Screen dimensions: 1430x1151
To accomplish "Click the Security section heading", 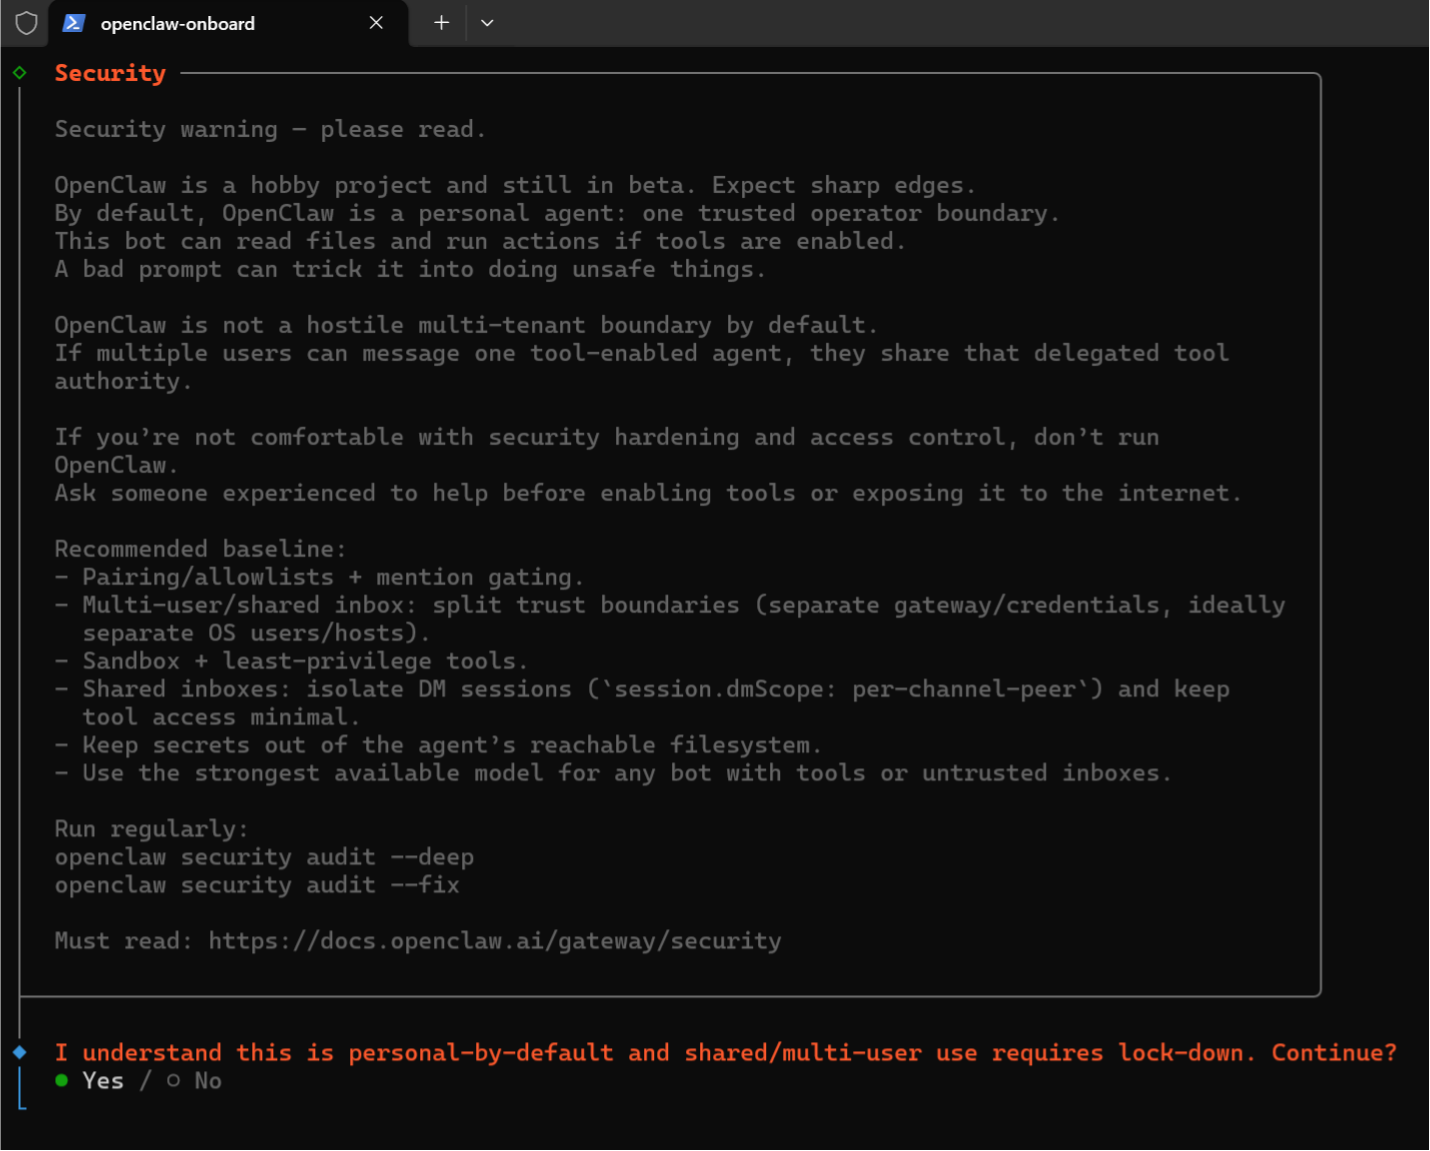I will click(x=110, y=73).
